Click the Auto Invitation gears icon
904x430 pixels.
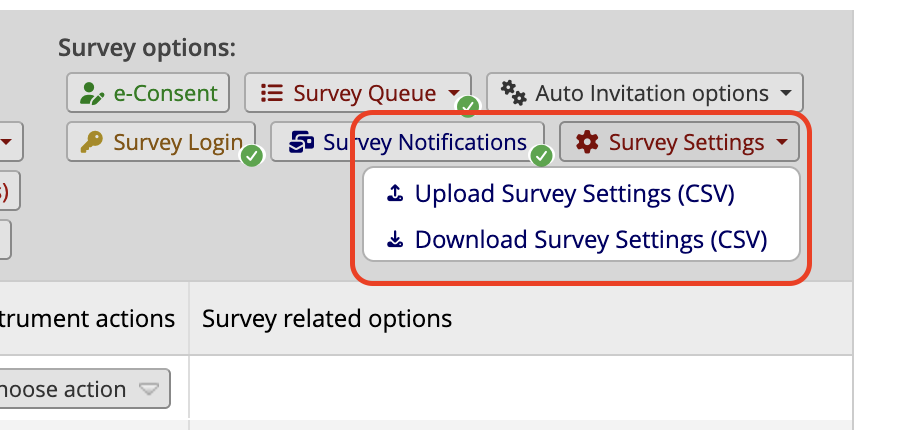pyautogui.click(x=513, y=93)
